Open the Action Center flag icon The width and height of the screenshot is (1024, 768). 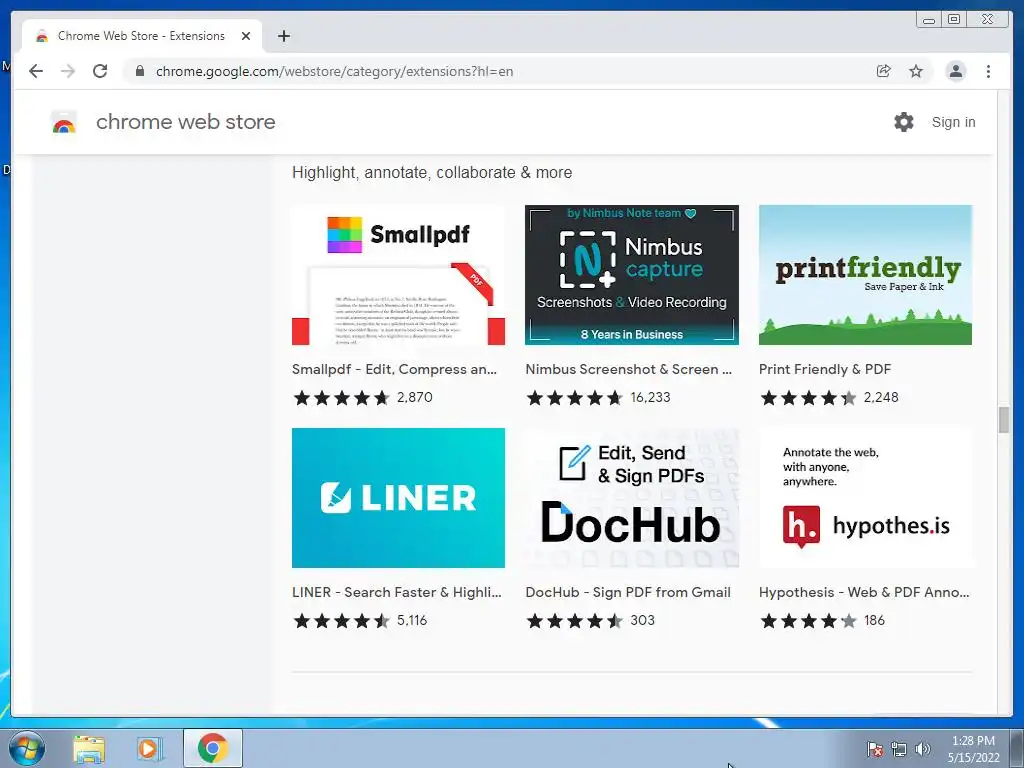click(x=874, y=749)
